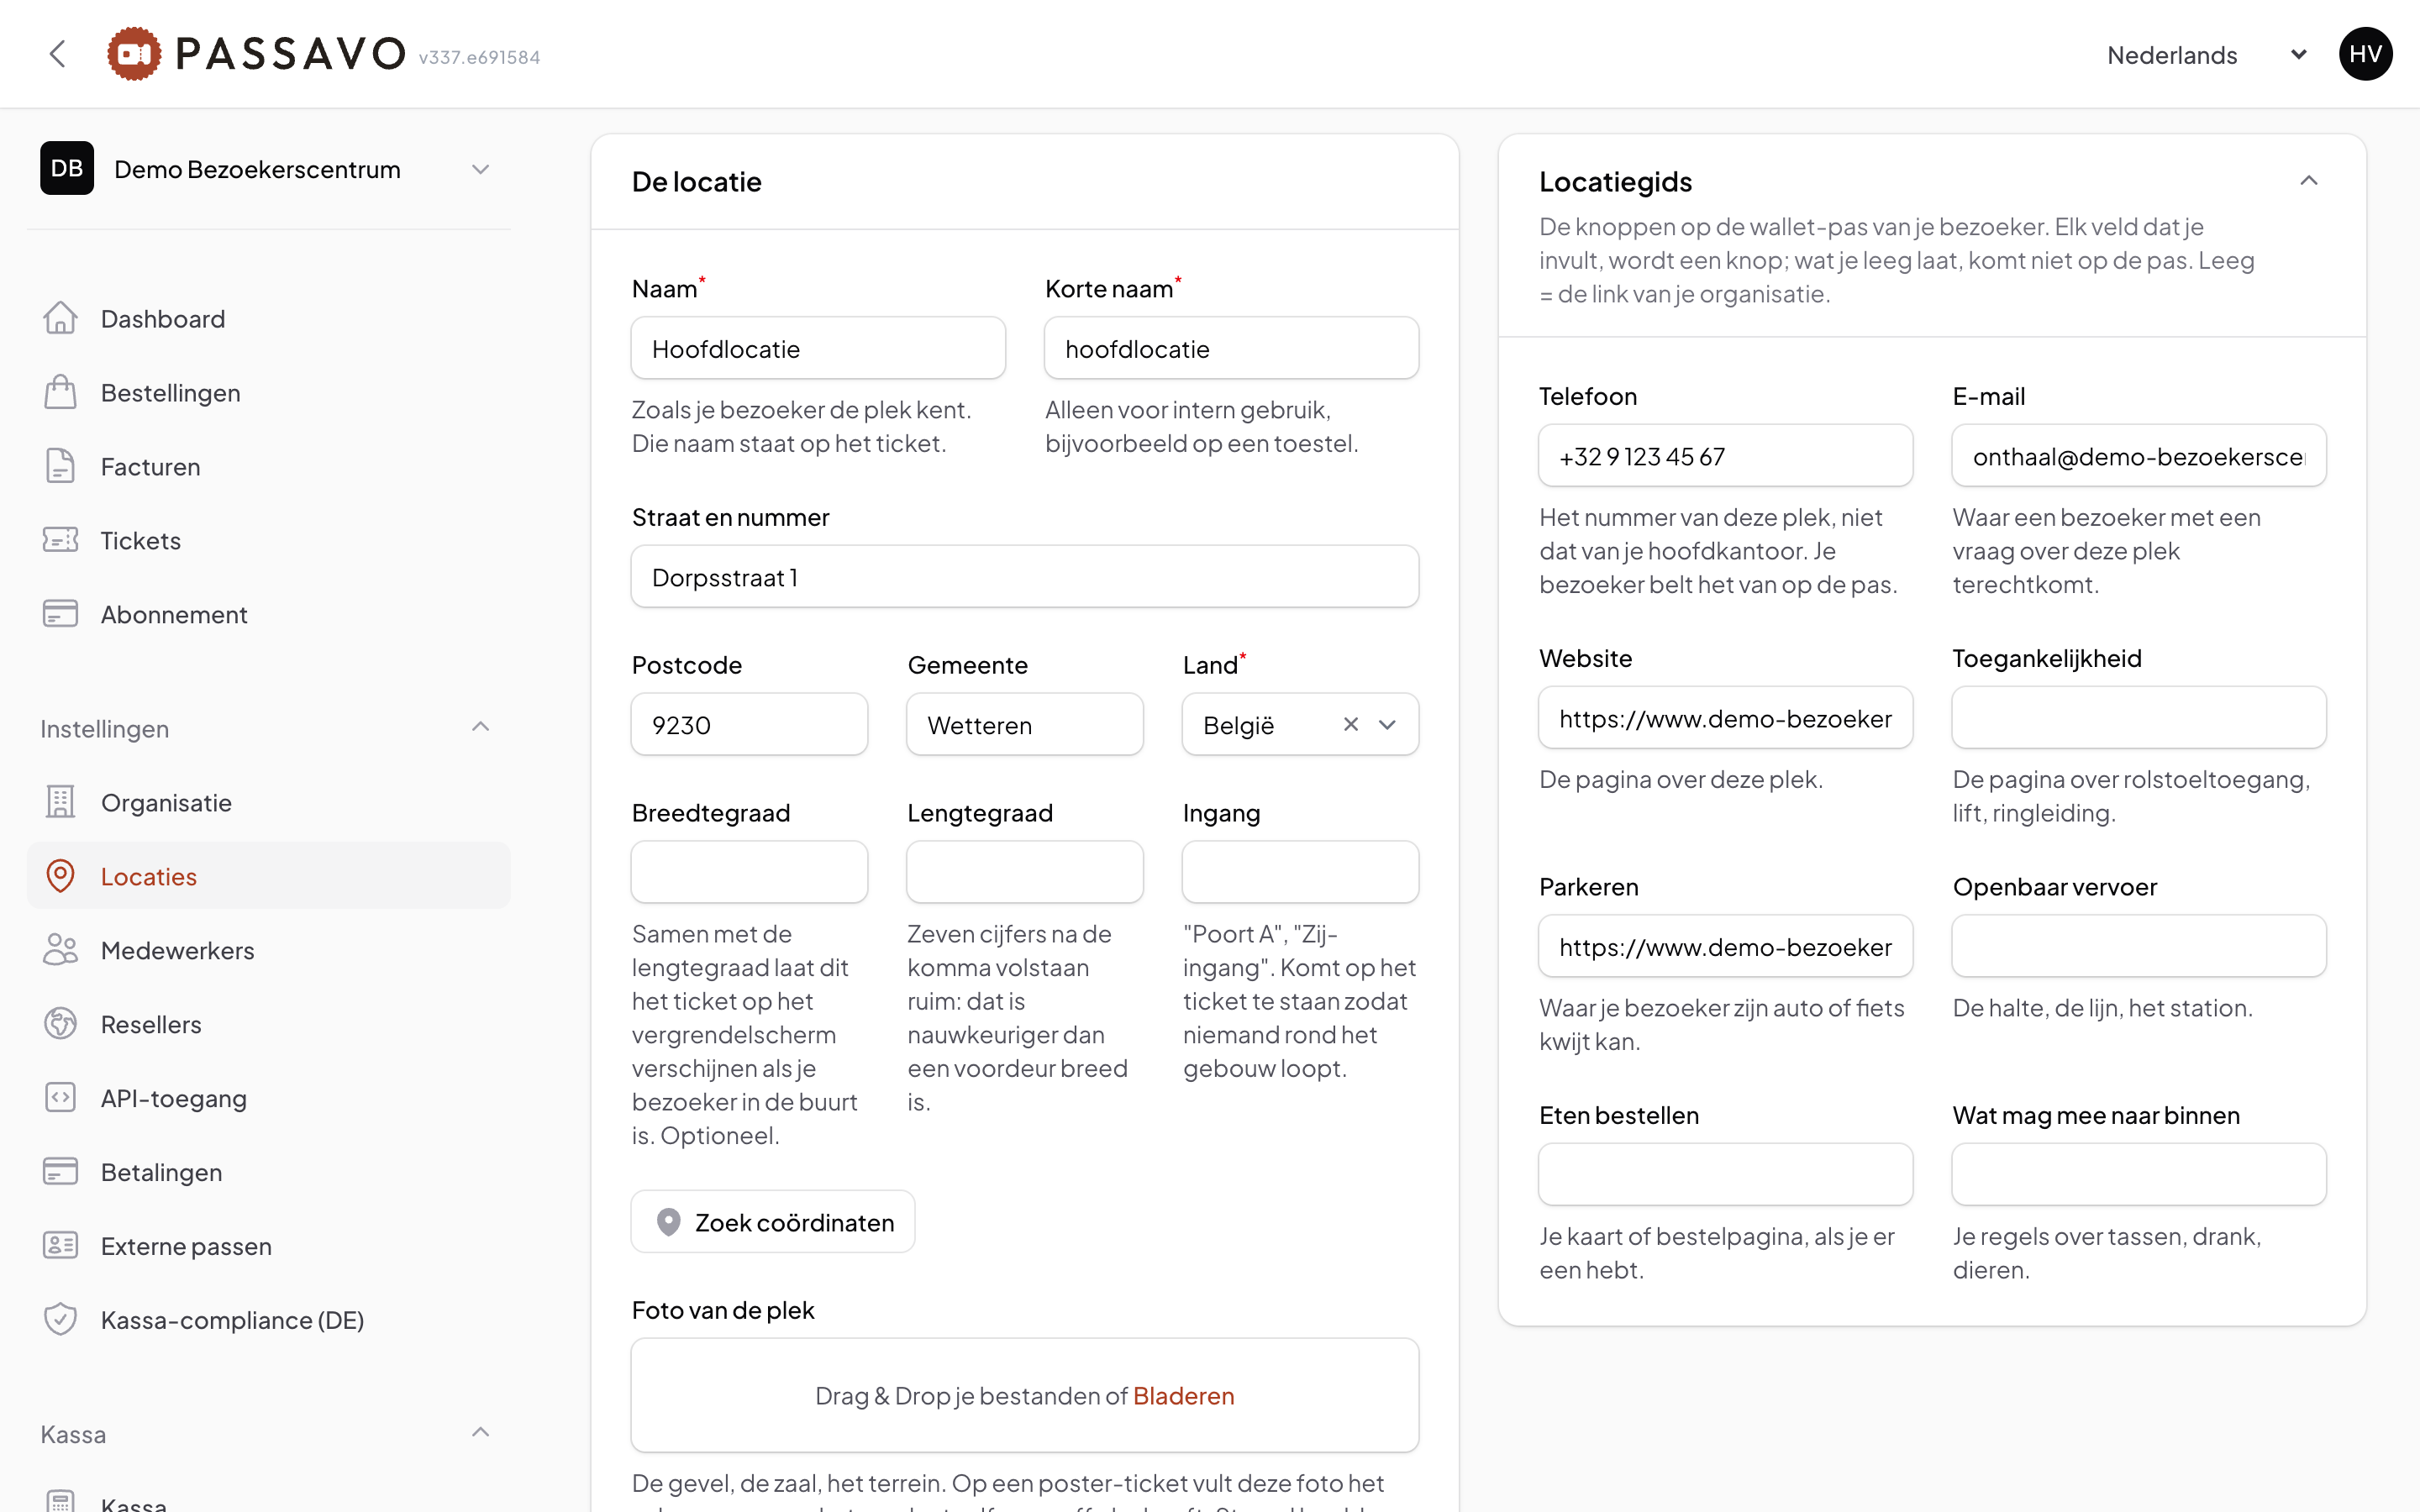Image resolution: width=2420 pixels, height=1512 pixels.
Task: Click the Resellers globe icon
Action: click(60, 1024)
